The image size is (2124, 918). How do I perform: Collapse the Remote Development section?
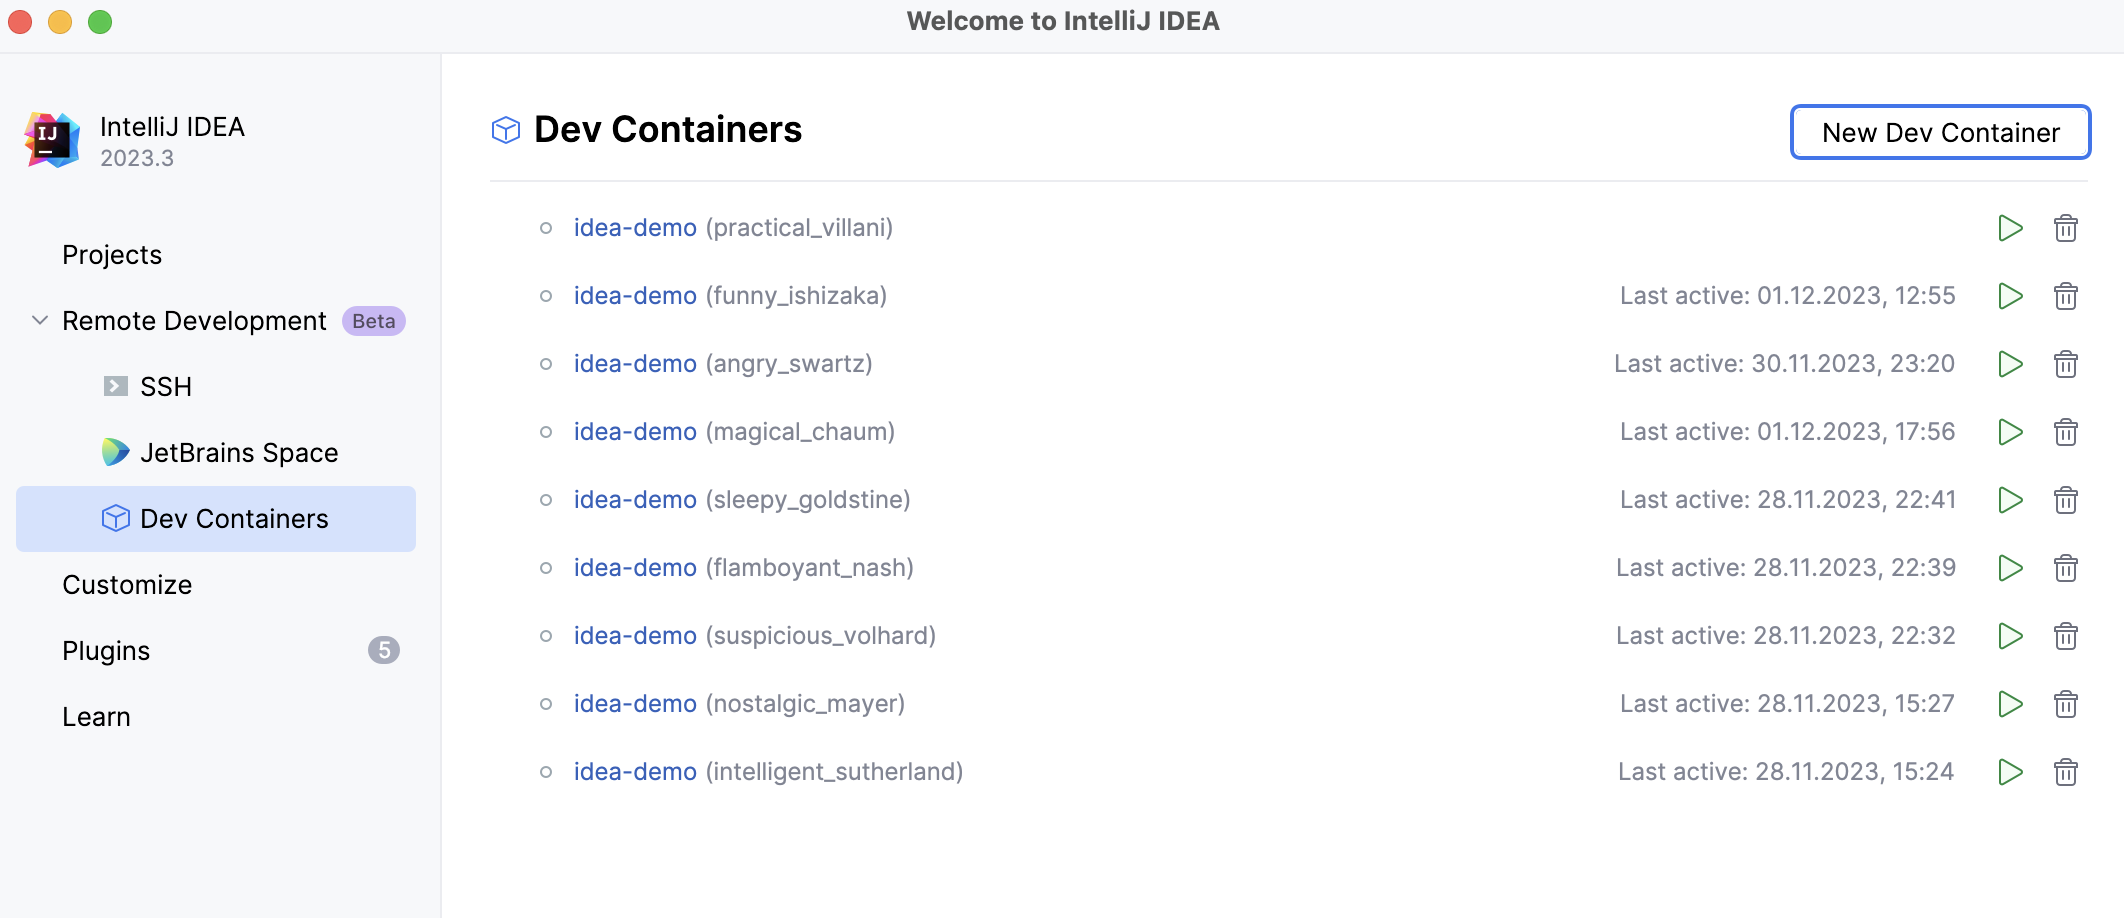[x=40, y=320]
